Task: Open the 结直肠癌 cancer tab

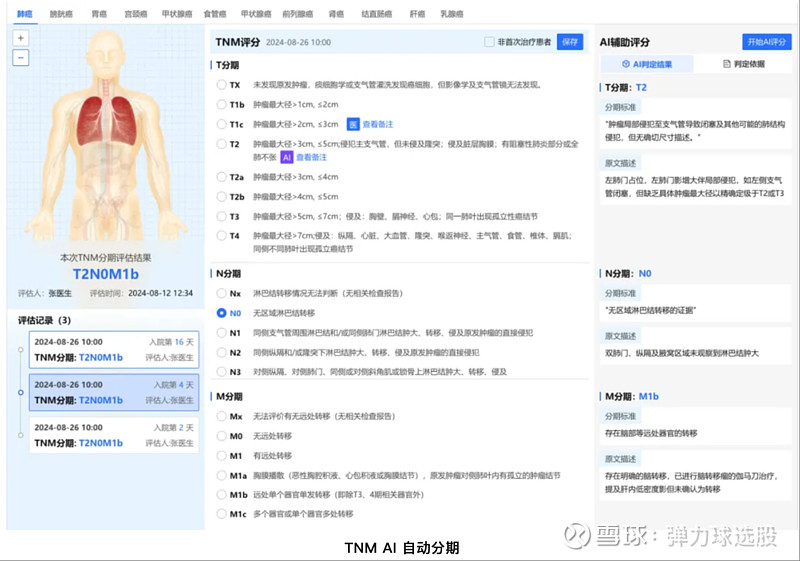Action: pos(376,15)
